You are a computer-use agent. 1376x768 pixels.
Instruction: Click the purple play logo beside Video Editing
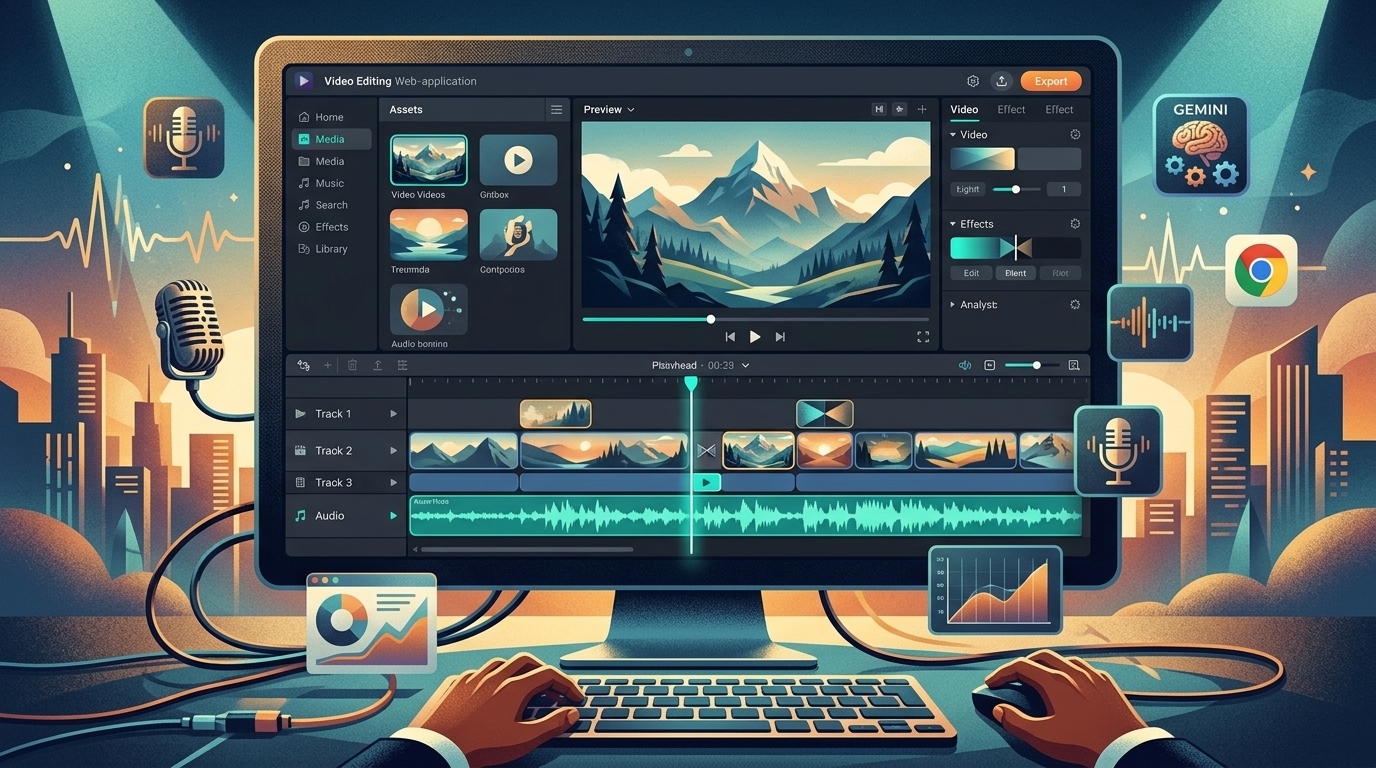pos(304,81)
